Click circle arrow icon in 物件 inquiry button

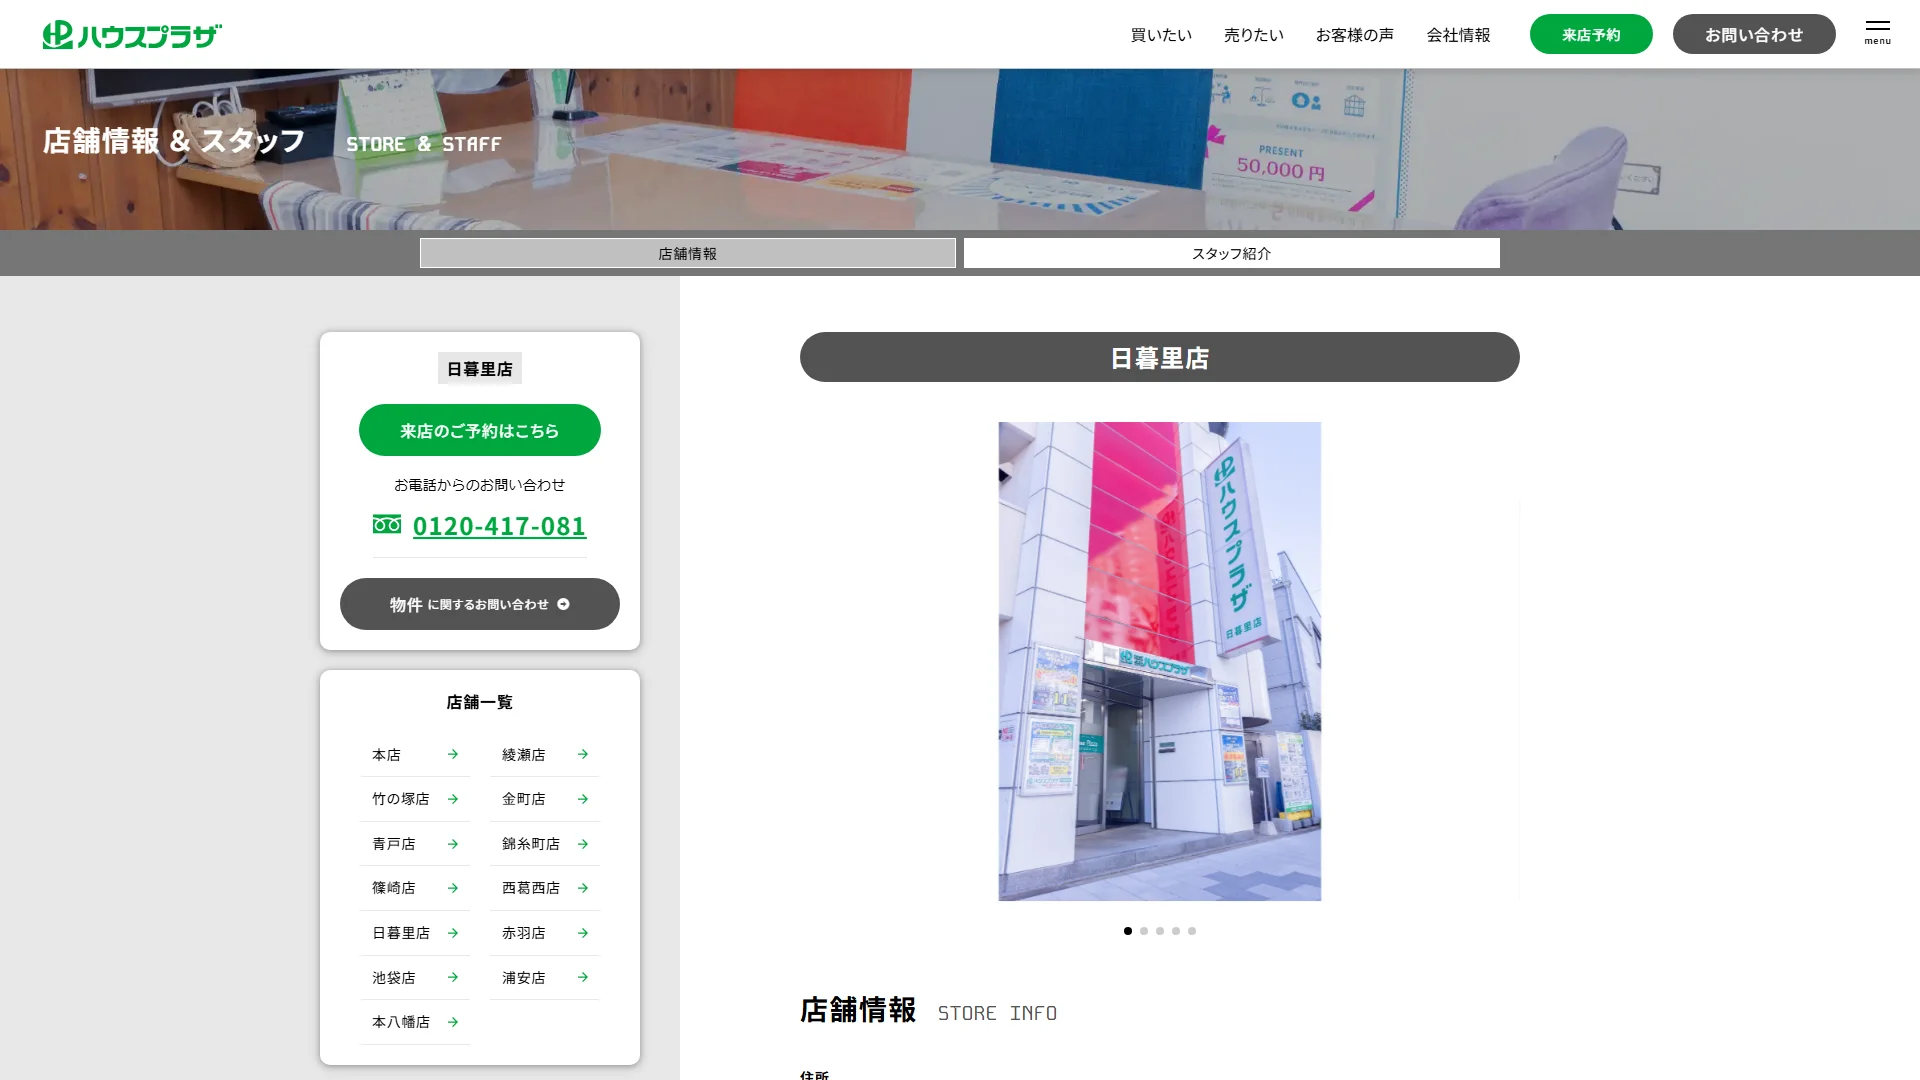pos(563,604)
